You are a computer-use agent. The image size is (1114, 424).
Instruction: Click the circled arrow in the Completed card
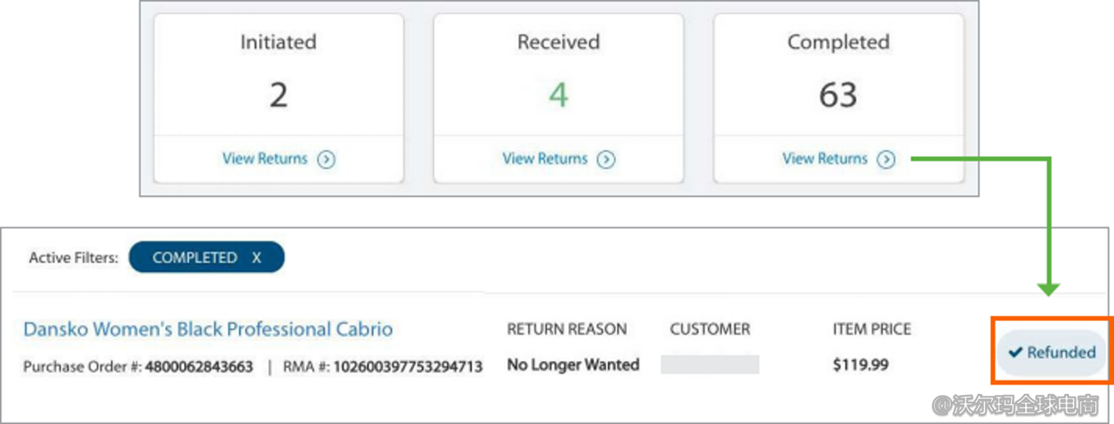[x=886, y=159]
